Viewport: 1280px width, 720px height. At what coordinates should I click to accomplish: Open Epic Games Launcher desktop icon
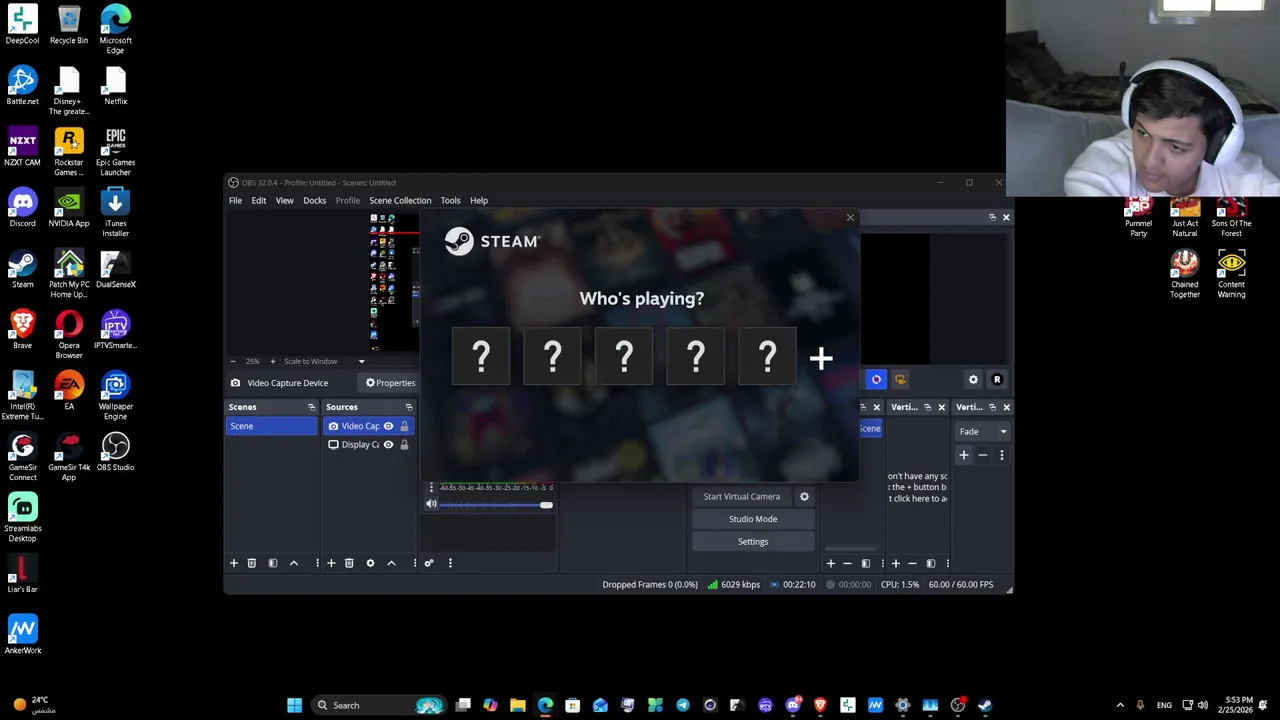point(115,150)
